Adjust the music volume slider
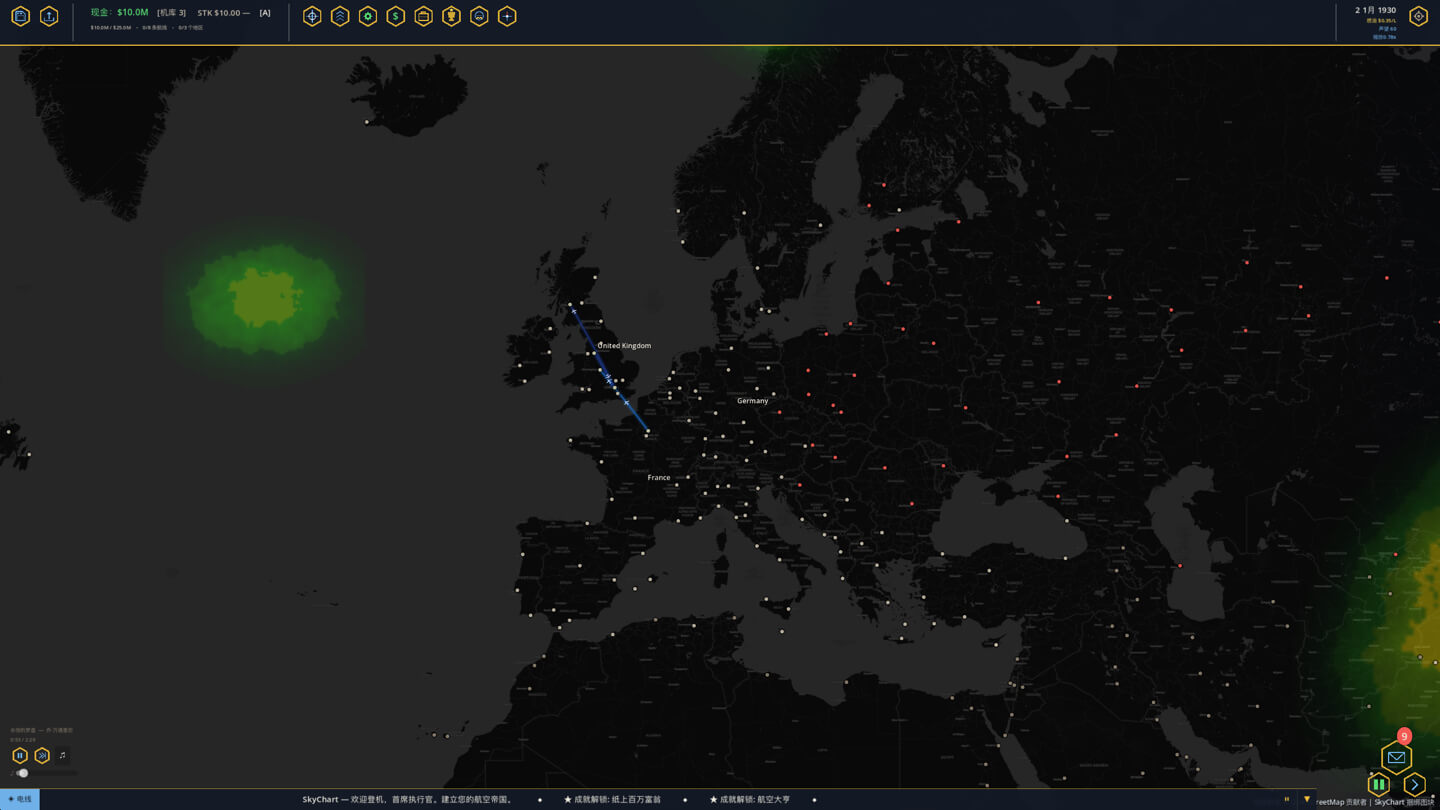This screenshot has width=1440, height=810. 44,773
